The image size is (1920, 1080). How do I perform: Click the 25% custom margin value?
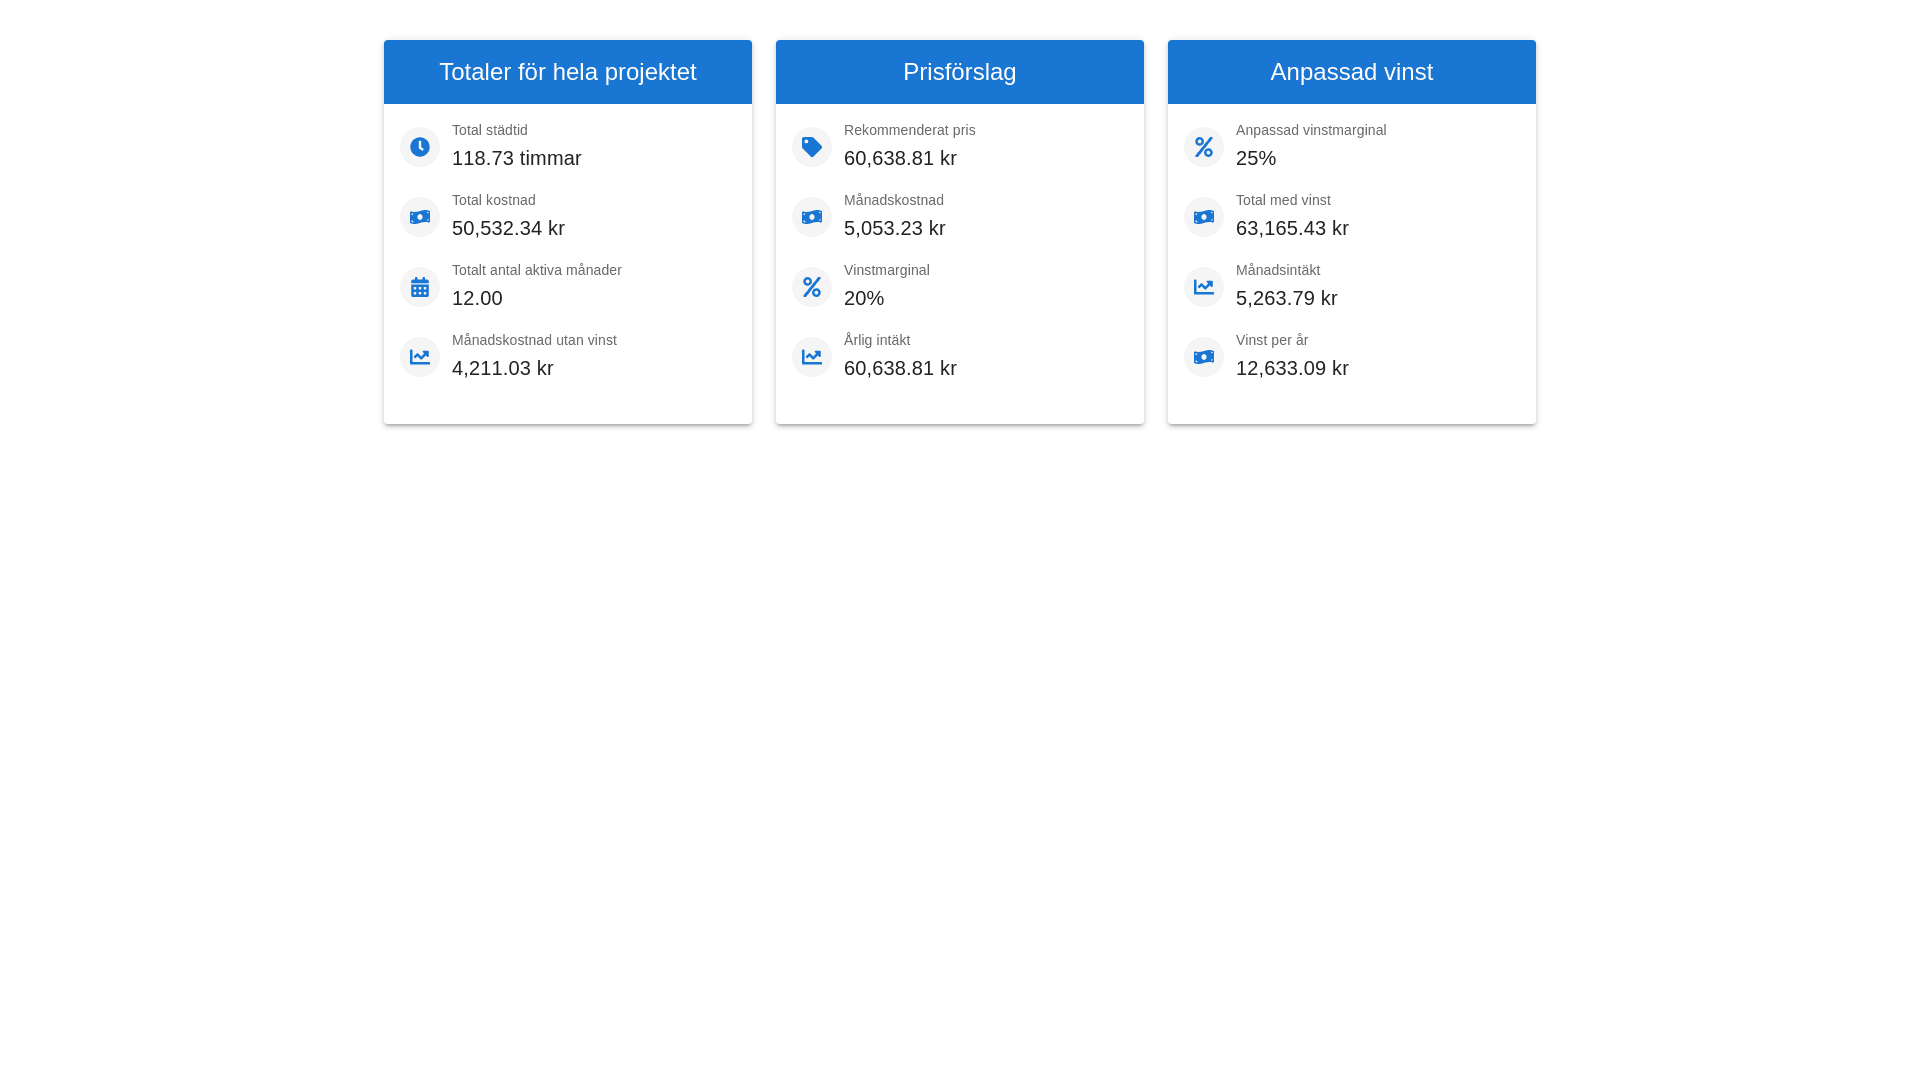pos(1256,158)
